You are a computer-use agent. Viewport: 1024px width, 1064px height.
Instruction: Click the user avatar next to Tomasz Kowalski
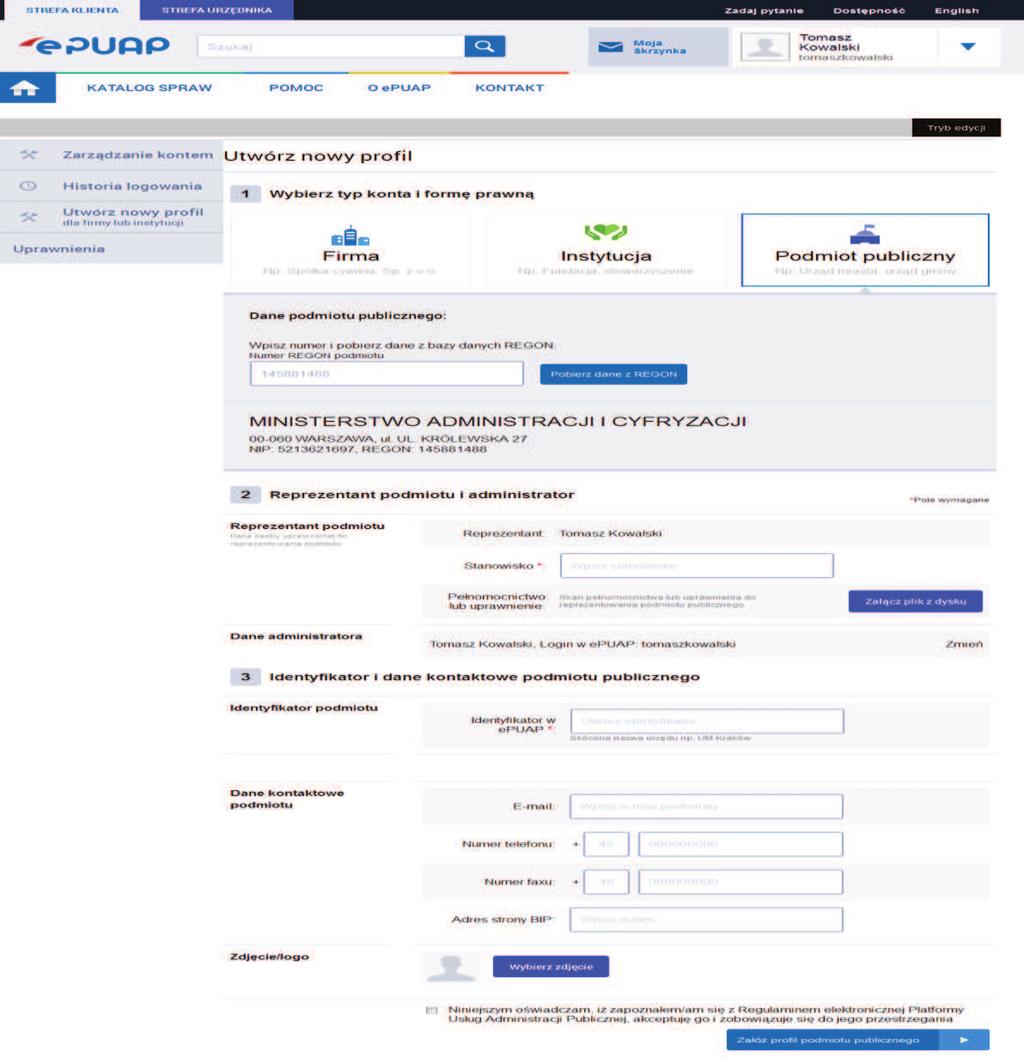click(765, 47)
